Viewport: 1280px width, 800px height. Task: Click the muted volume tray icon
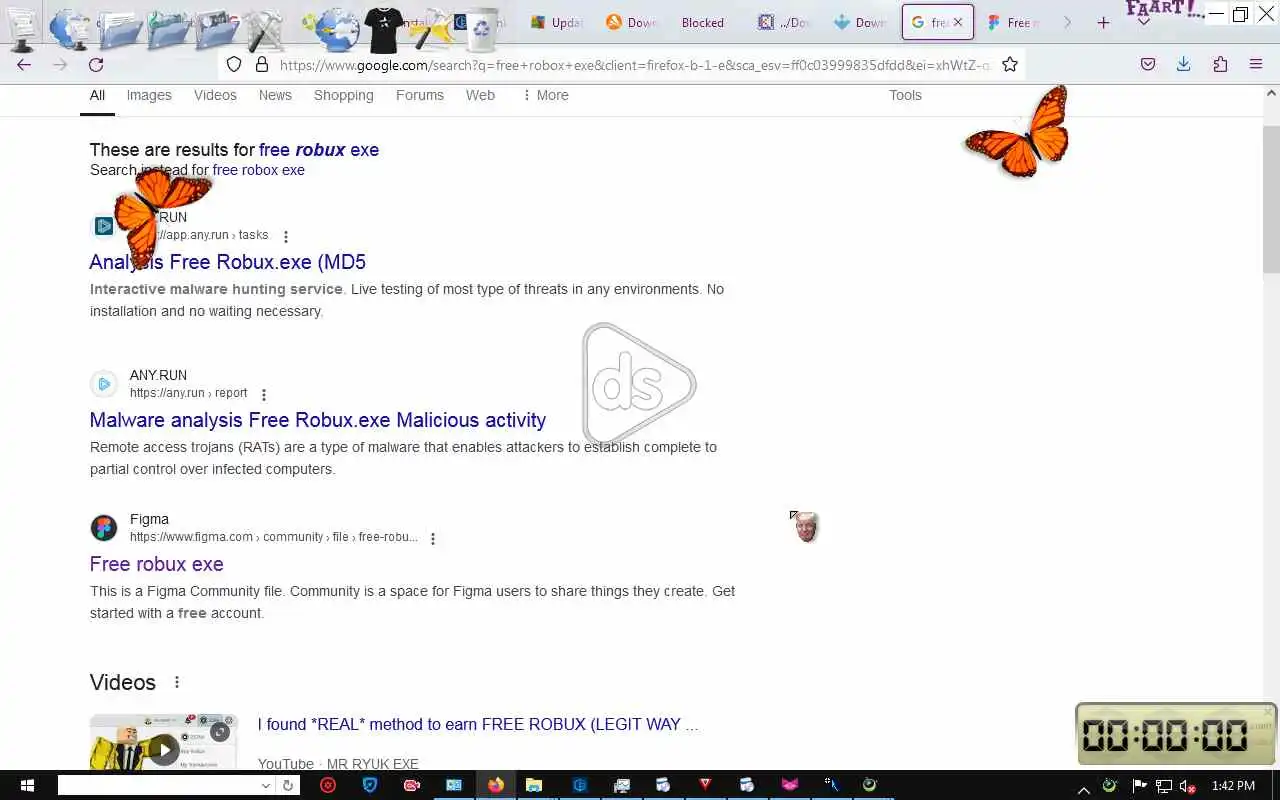tap(1186, 786)
